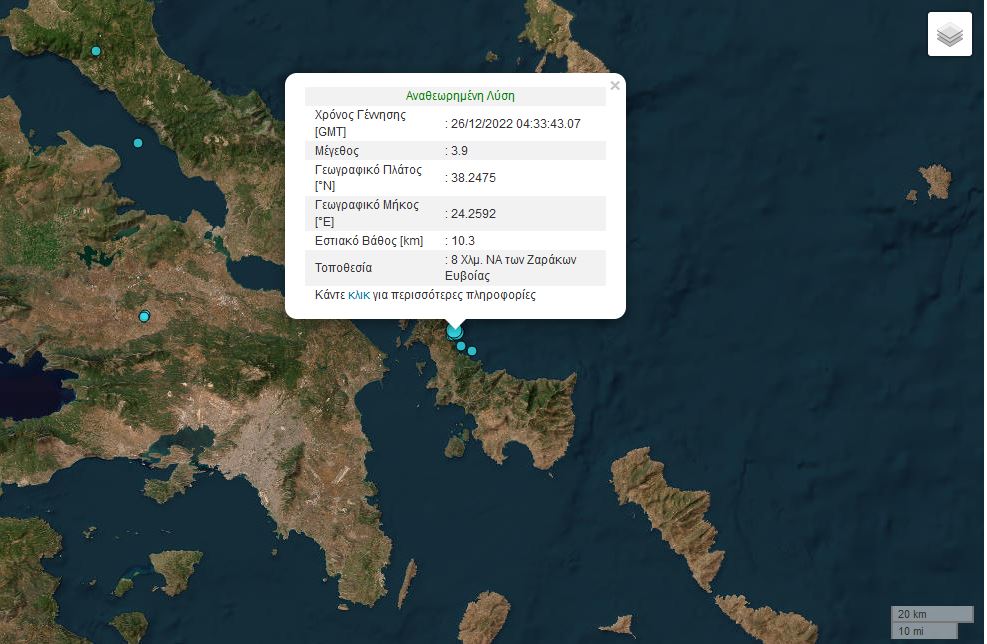This screenshot has height=644, width=987.
Task: Click the earthquake marker on the western mainland
Action: (144, 317)
